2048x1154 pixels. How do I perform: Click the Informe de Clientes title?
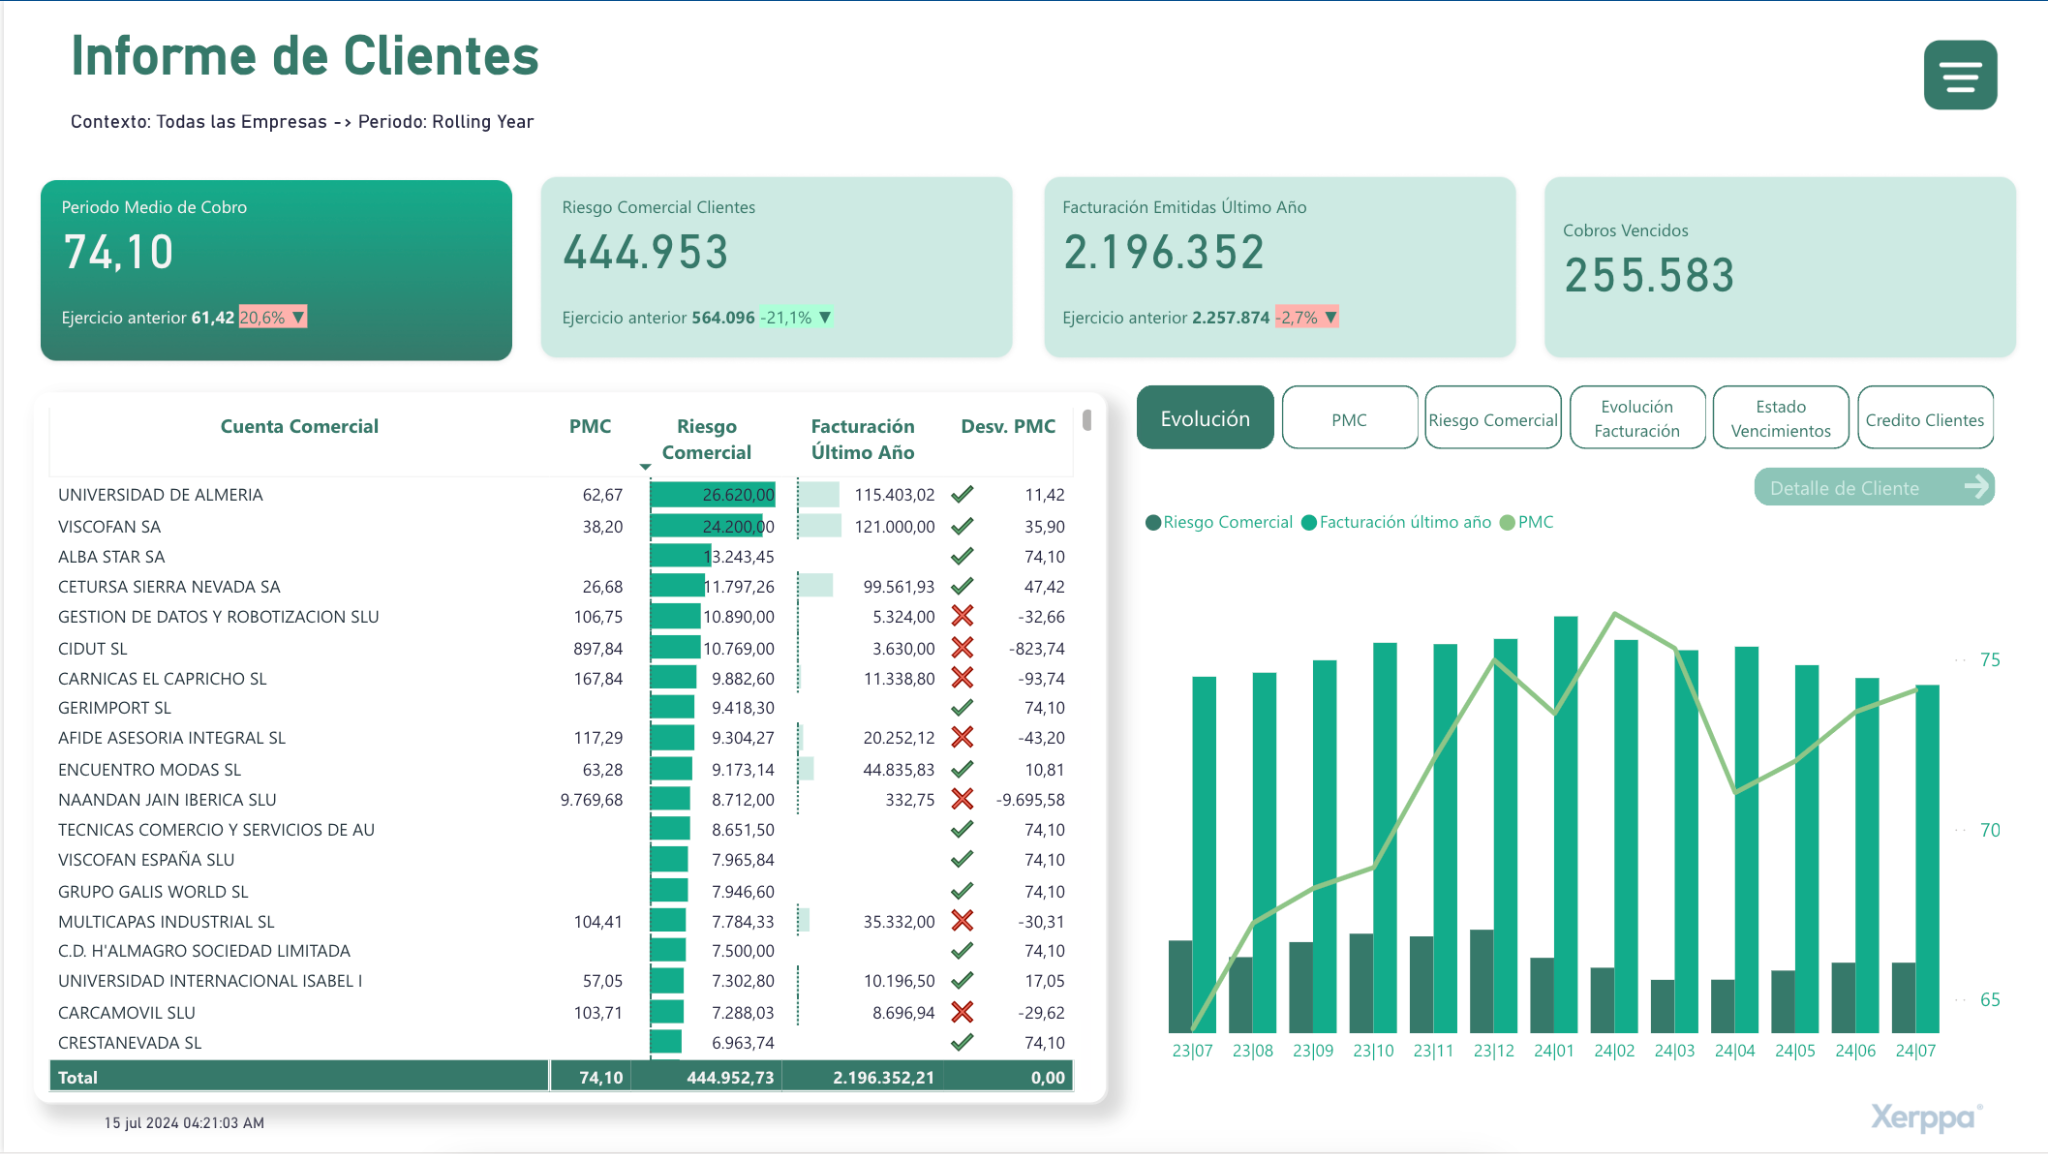point(305,55)
